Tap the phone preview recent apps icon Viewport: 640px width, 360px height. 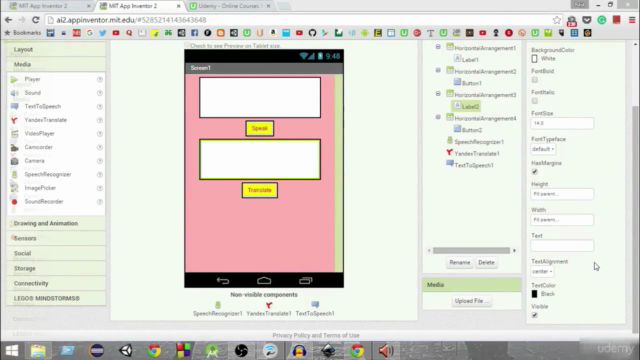[305, 280]
